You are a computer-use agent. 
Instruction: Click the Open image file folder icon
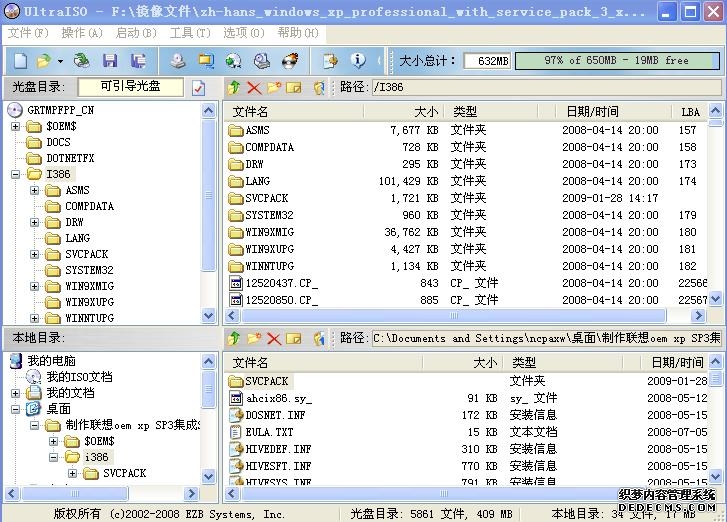(x=45, y=61)
